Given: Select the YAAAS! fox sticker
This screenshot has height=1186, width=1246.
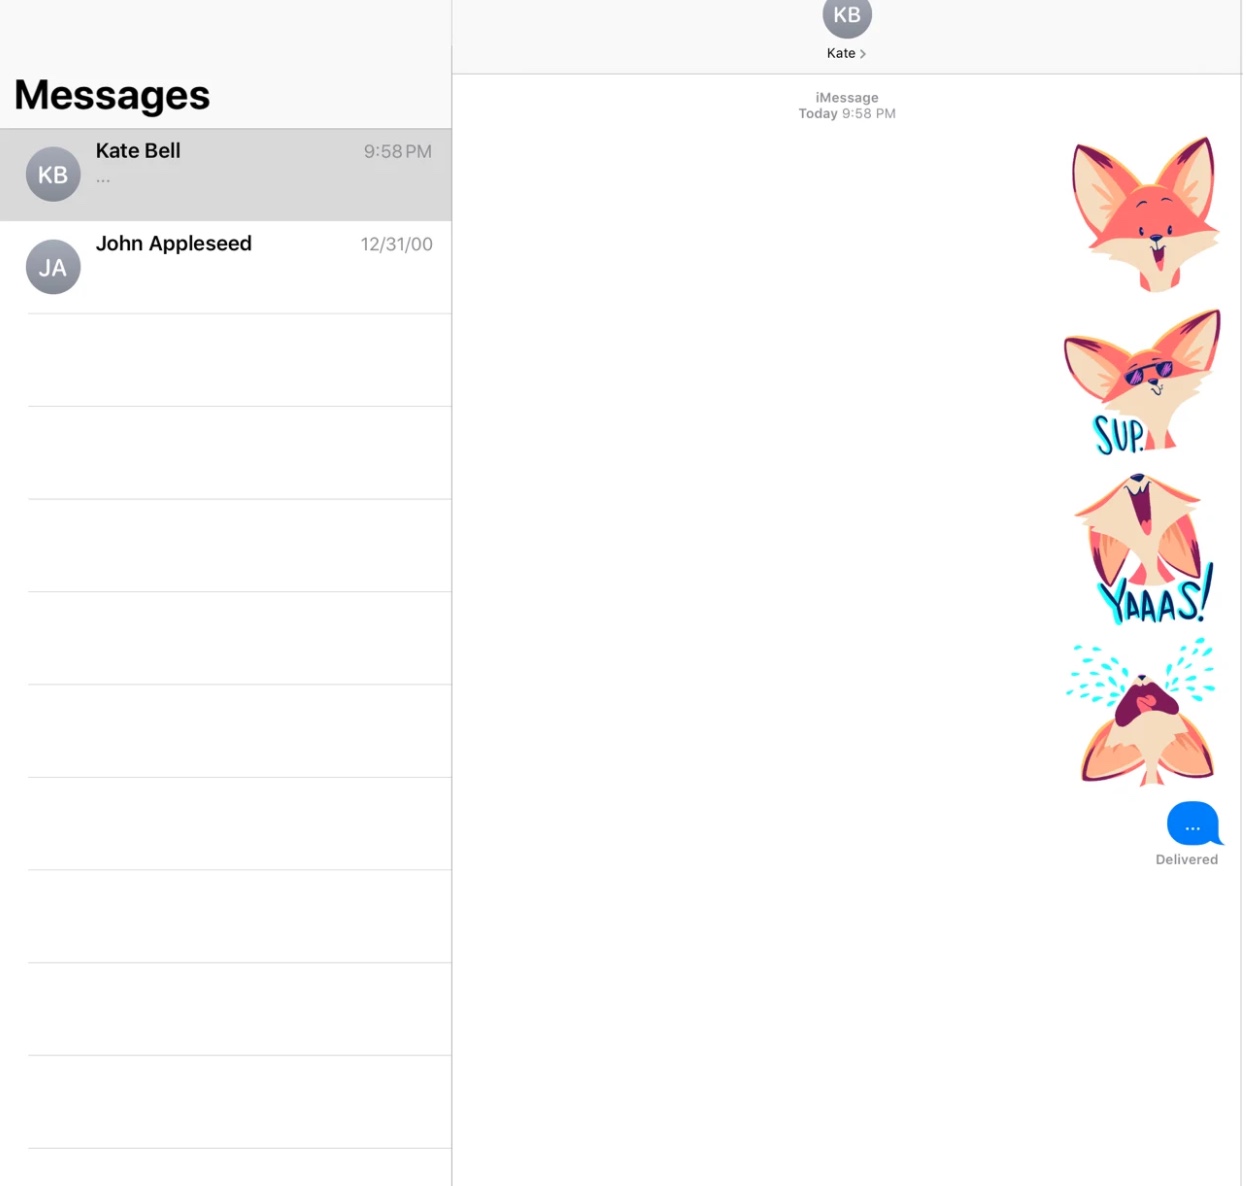Looking at the screenshot, I should tap(1143, 548).
